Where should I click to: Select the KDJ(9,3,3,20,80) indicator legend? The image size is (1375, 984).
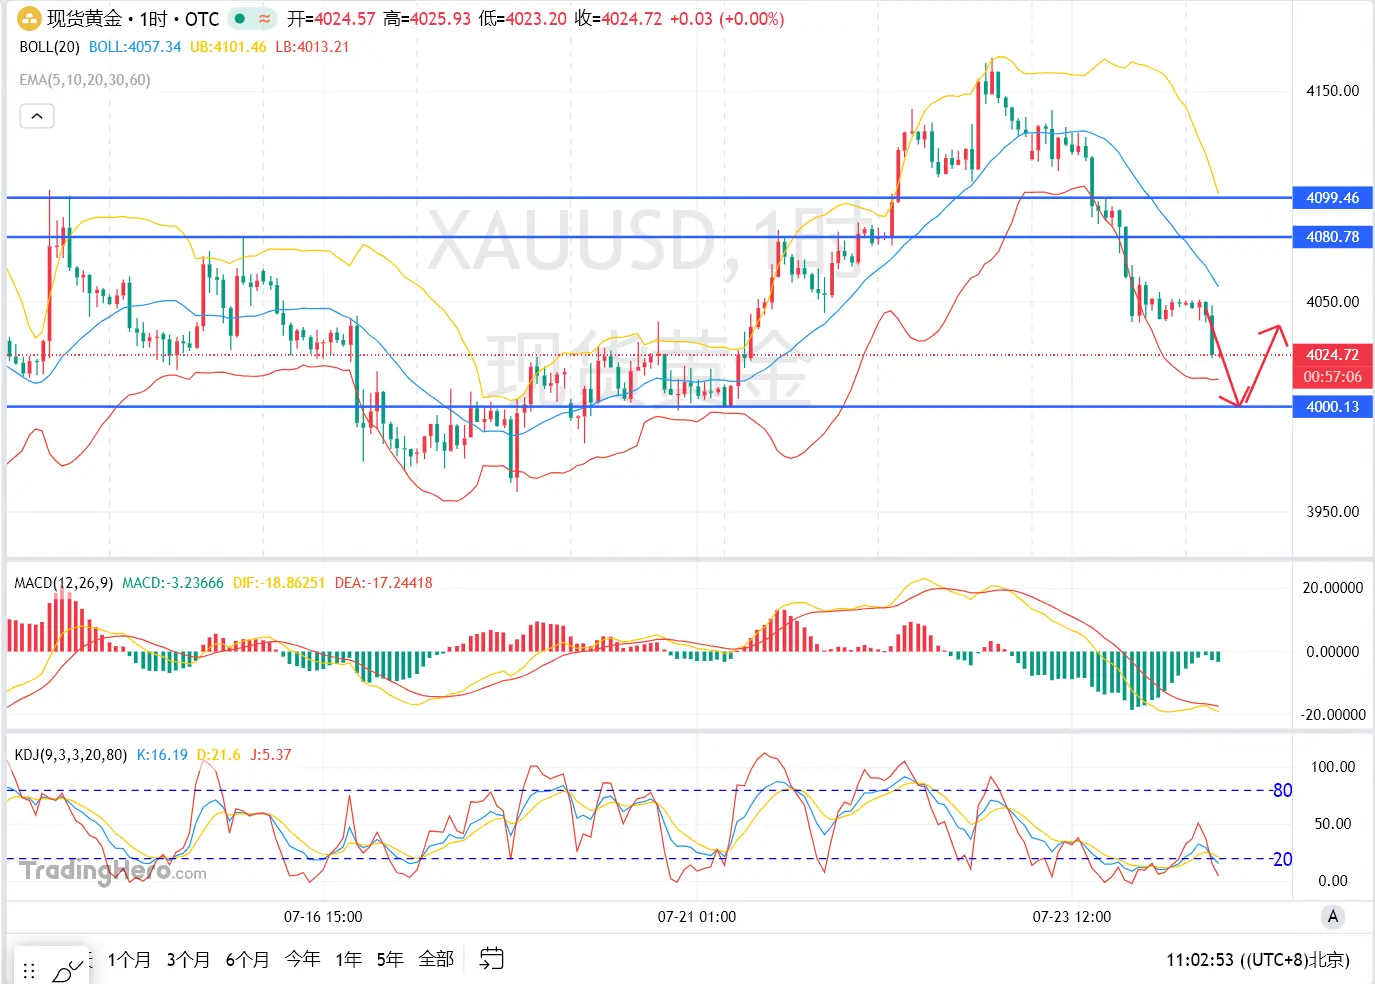click(x=71, y=755)
